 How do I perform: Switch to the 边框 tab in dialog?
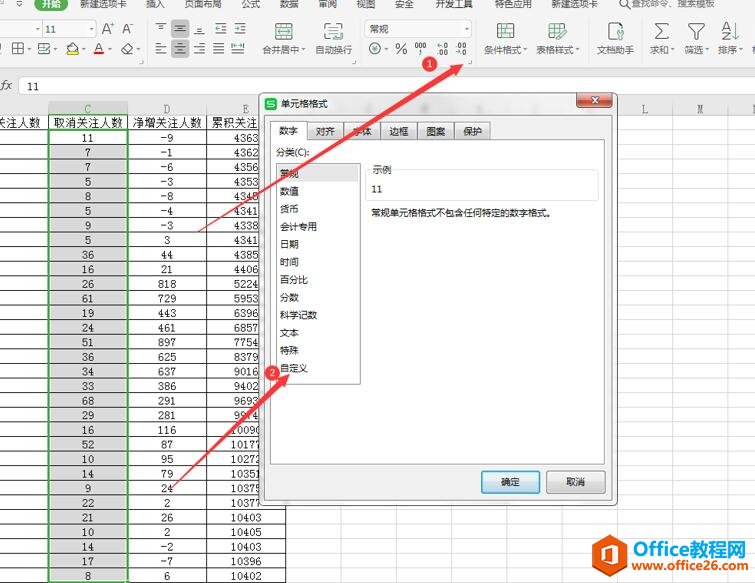click(x=398, y=131)
